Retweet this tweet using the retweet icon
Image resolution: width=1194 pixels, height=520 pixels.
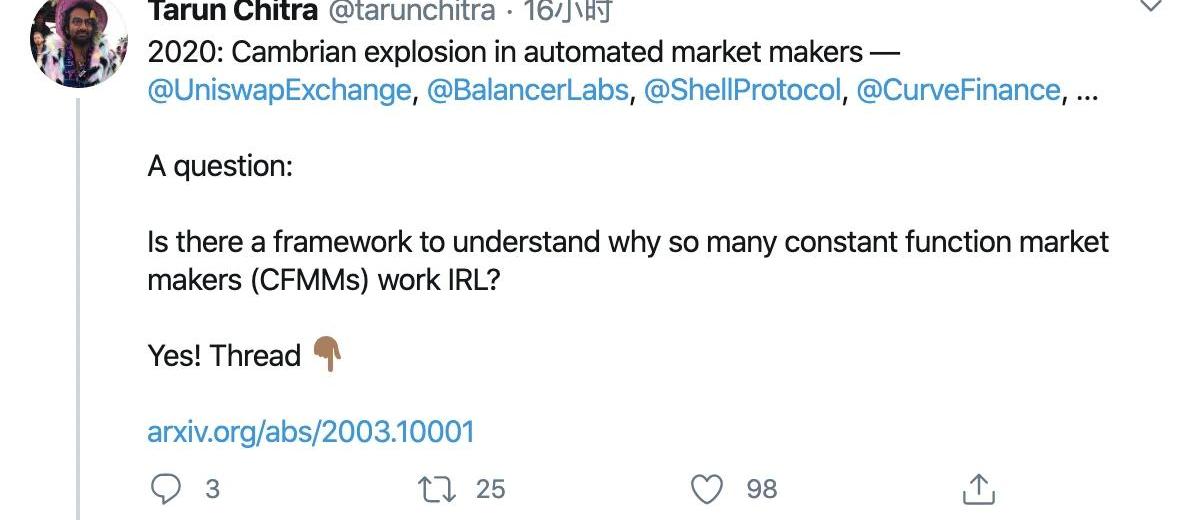click(436, 488)
